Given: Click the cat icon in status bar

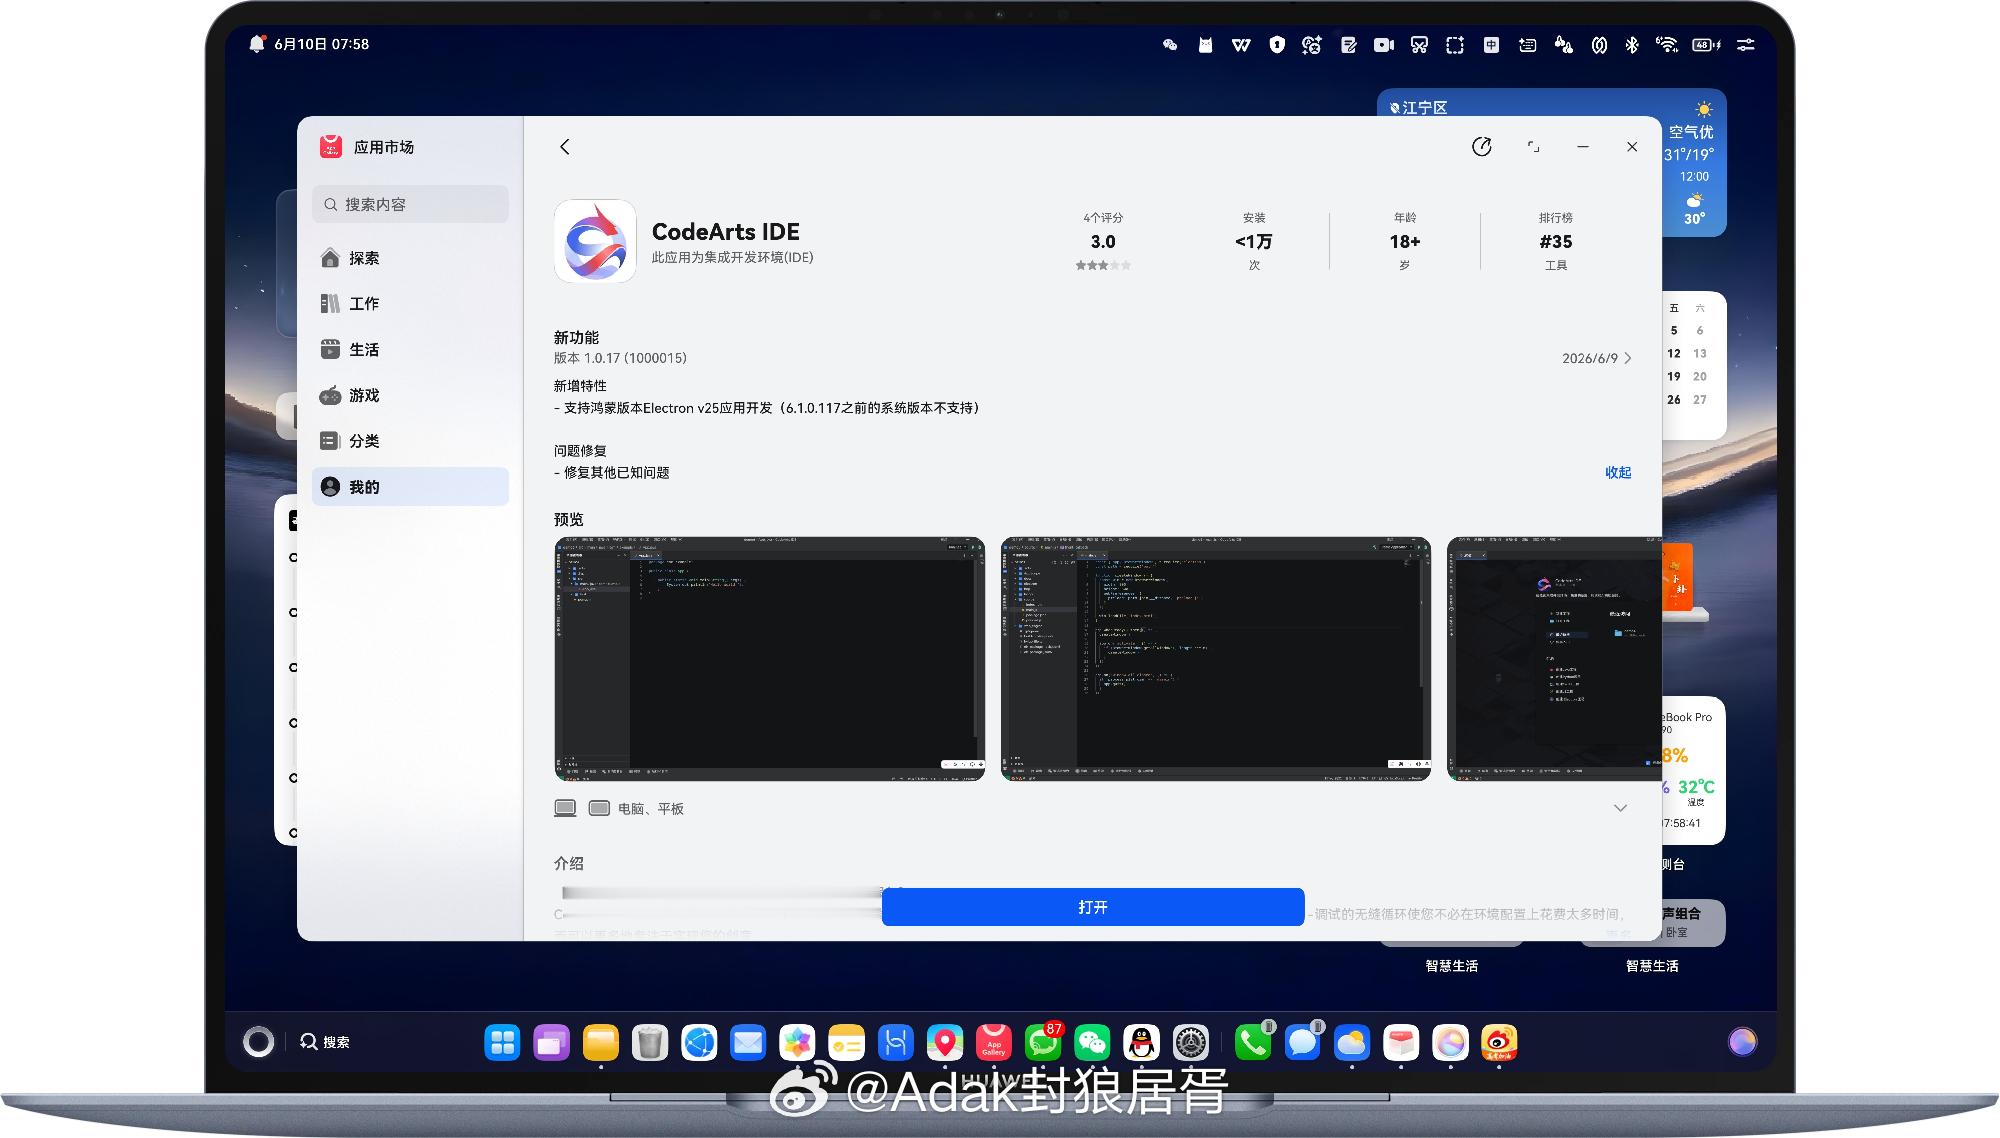Looking at the screenshot, I should pos(1206,45).
